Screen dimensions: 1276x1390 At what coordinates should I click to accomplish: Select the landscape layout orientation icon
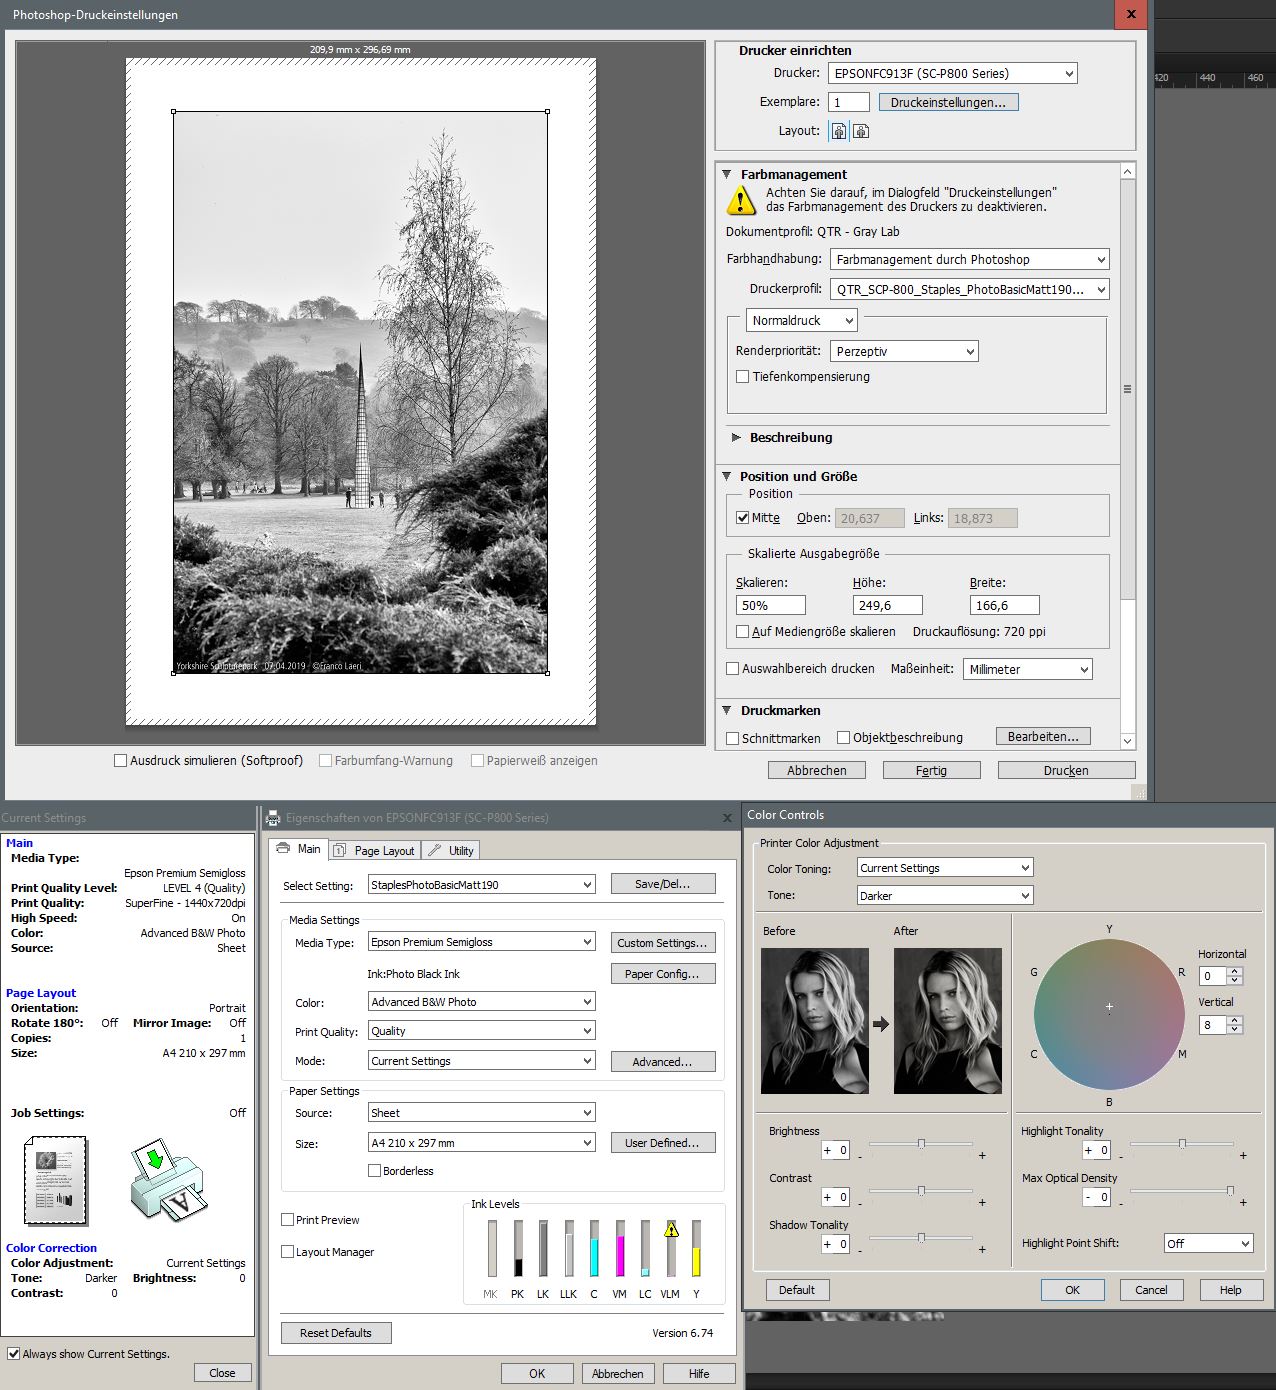(x=861, y=131)
